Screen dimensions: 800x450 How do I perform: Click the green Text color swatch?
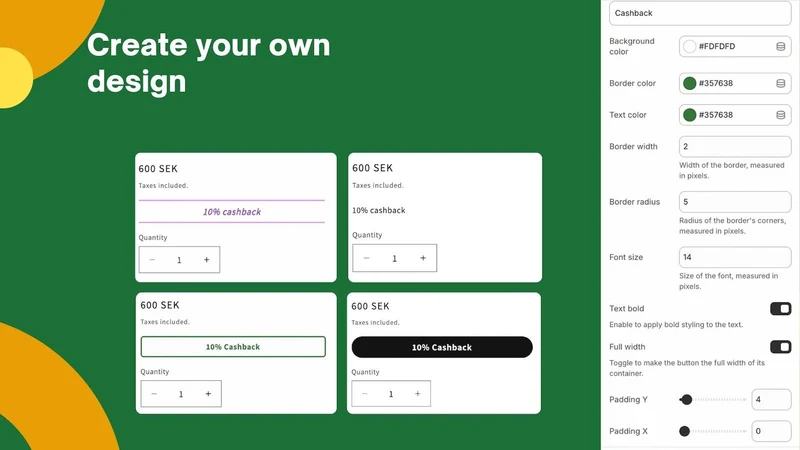click(689, 115)
